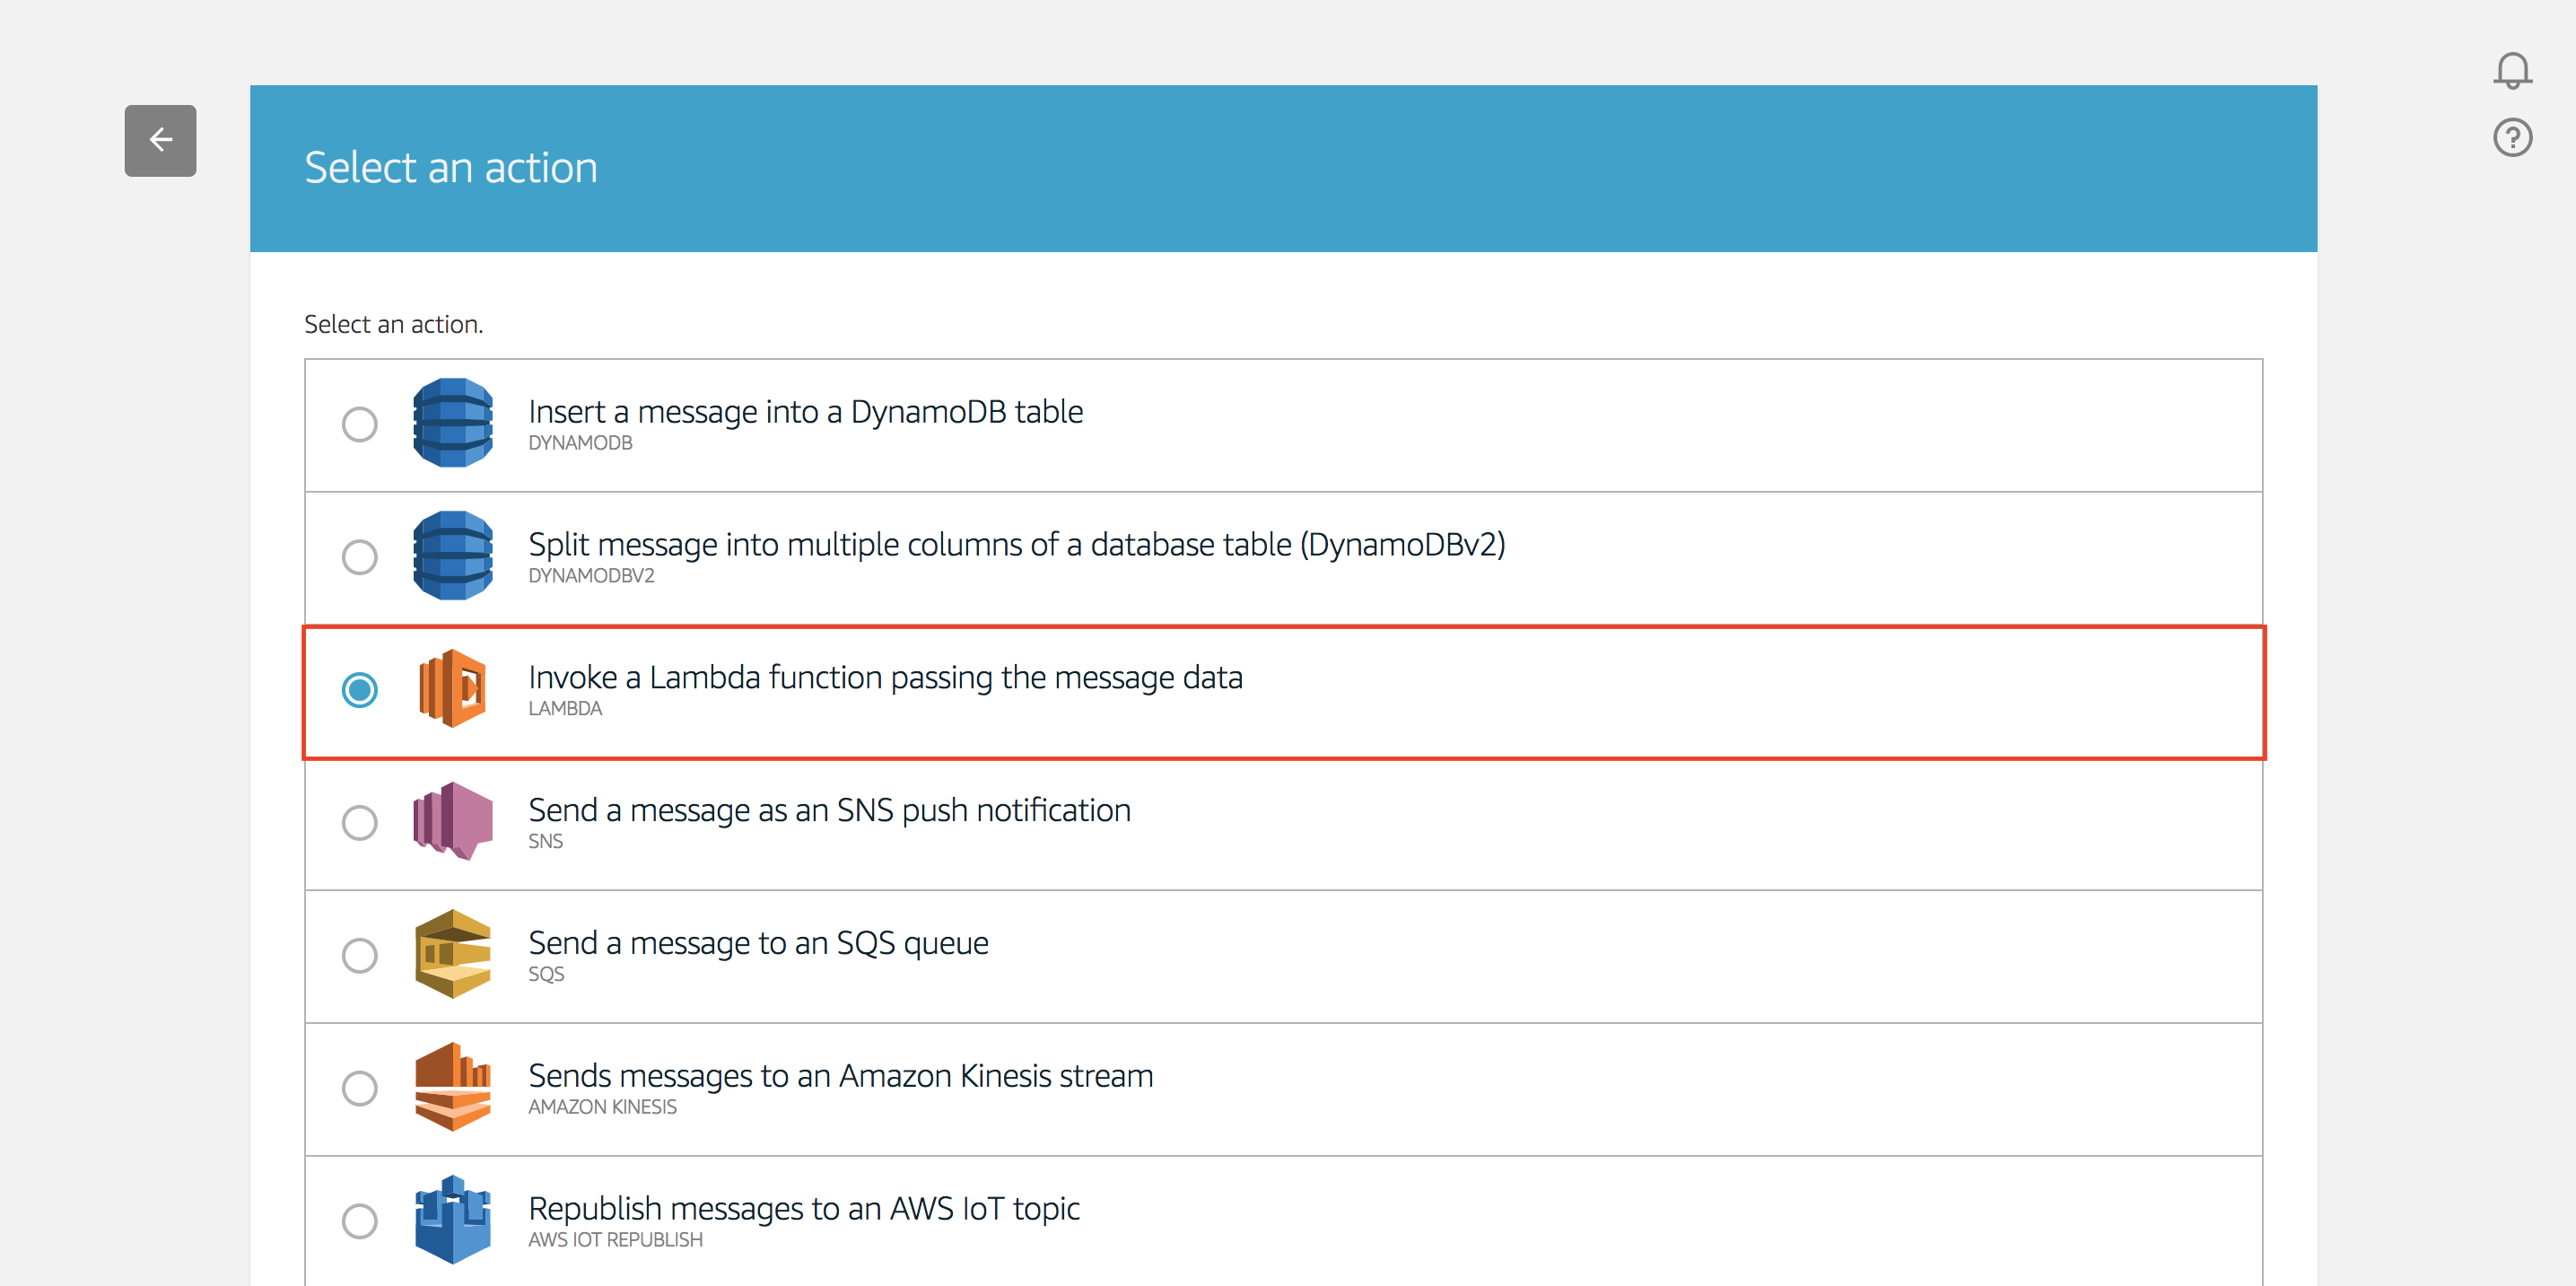Select the Lambda function radio button
Image resolution: width=2576 pixels, height=1286 pixels.
(x=359, y=690)
